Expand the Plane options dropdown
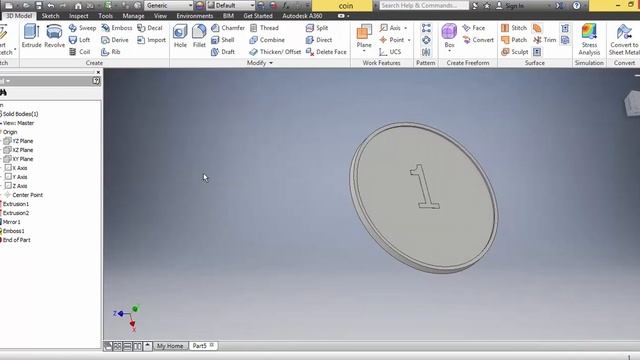The width and height of the screenshot is (640, 360). pos(364,51)
